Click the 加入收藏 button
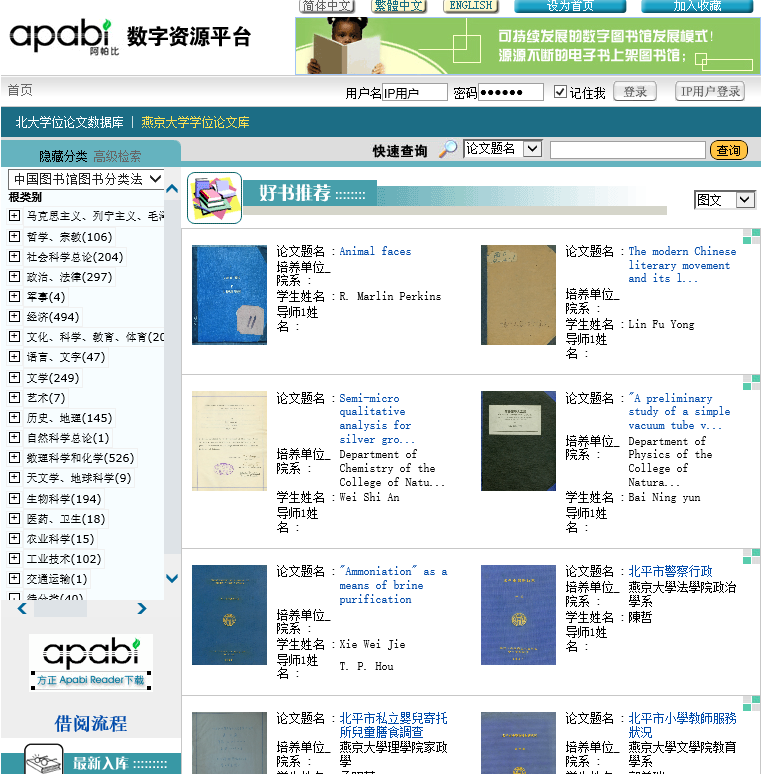Image resolution: width=763 pixels, height=774 pixels. click(697, 6)
